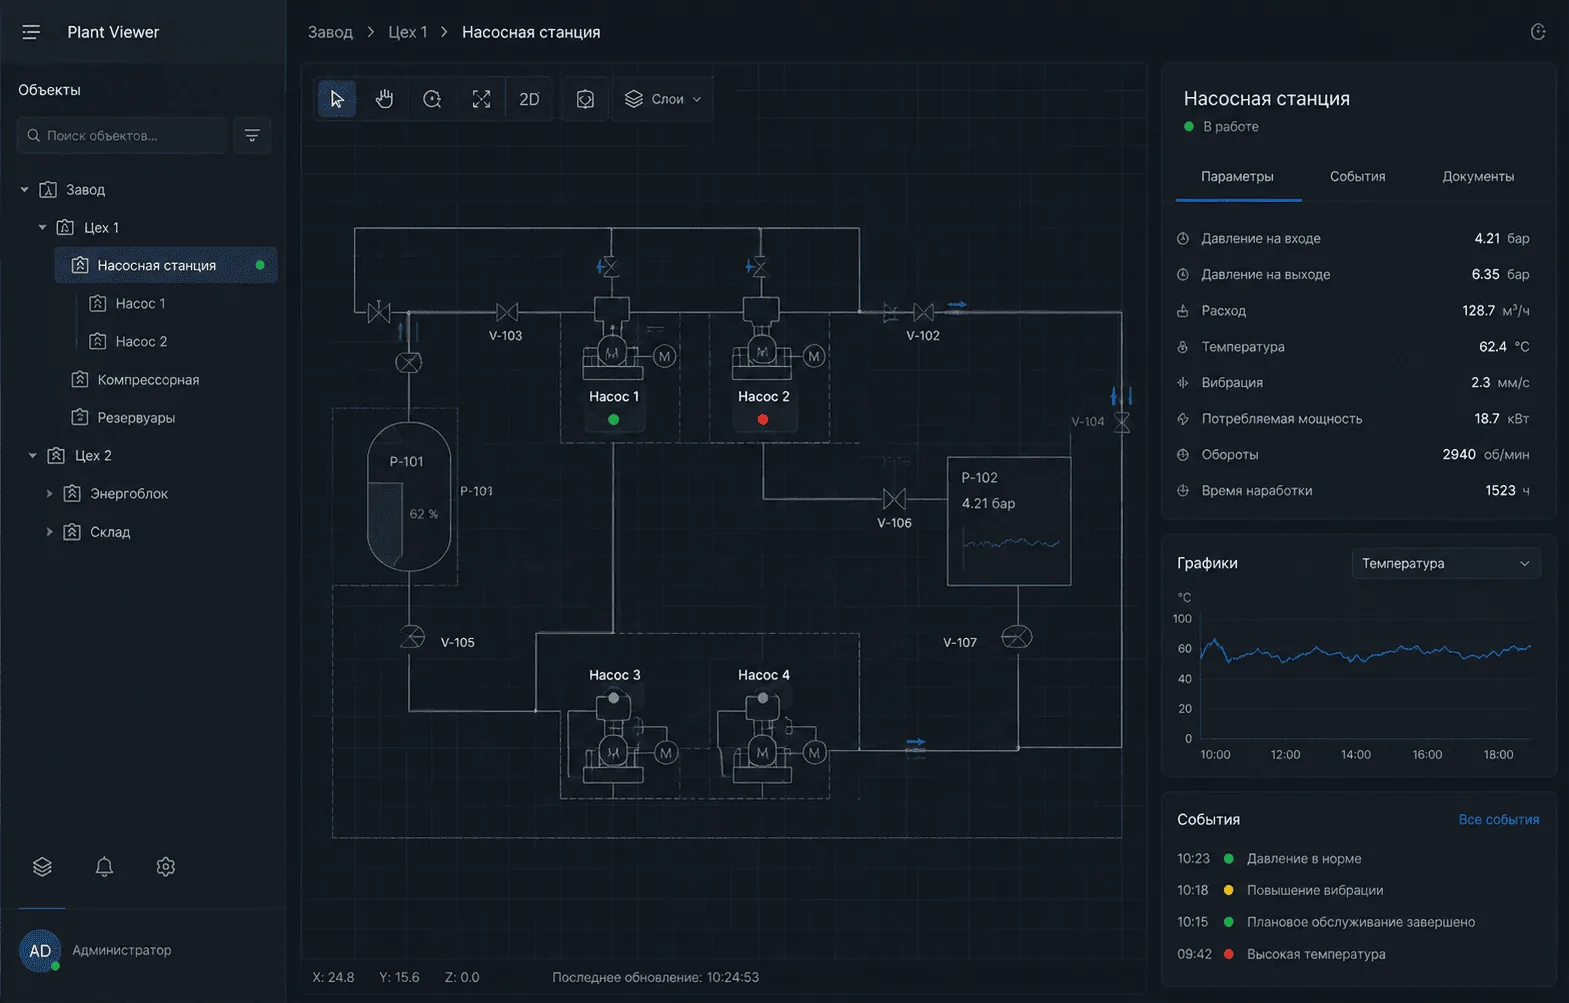Select Насосная станция in the tree
1569x1003 pixels.
click(166, 265)
